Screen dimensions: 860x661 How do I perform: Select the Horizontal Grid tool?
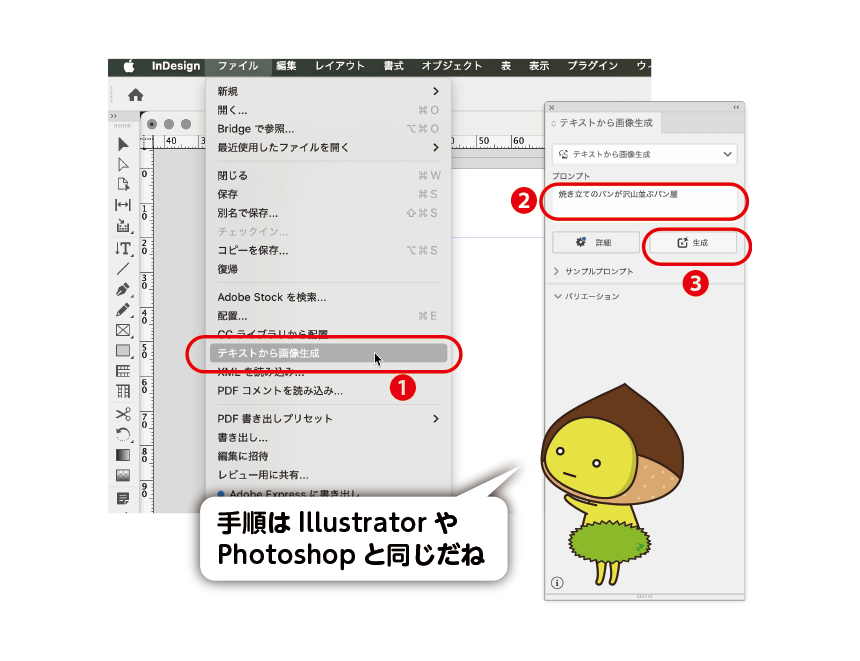123,371
